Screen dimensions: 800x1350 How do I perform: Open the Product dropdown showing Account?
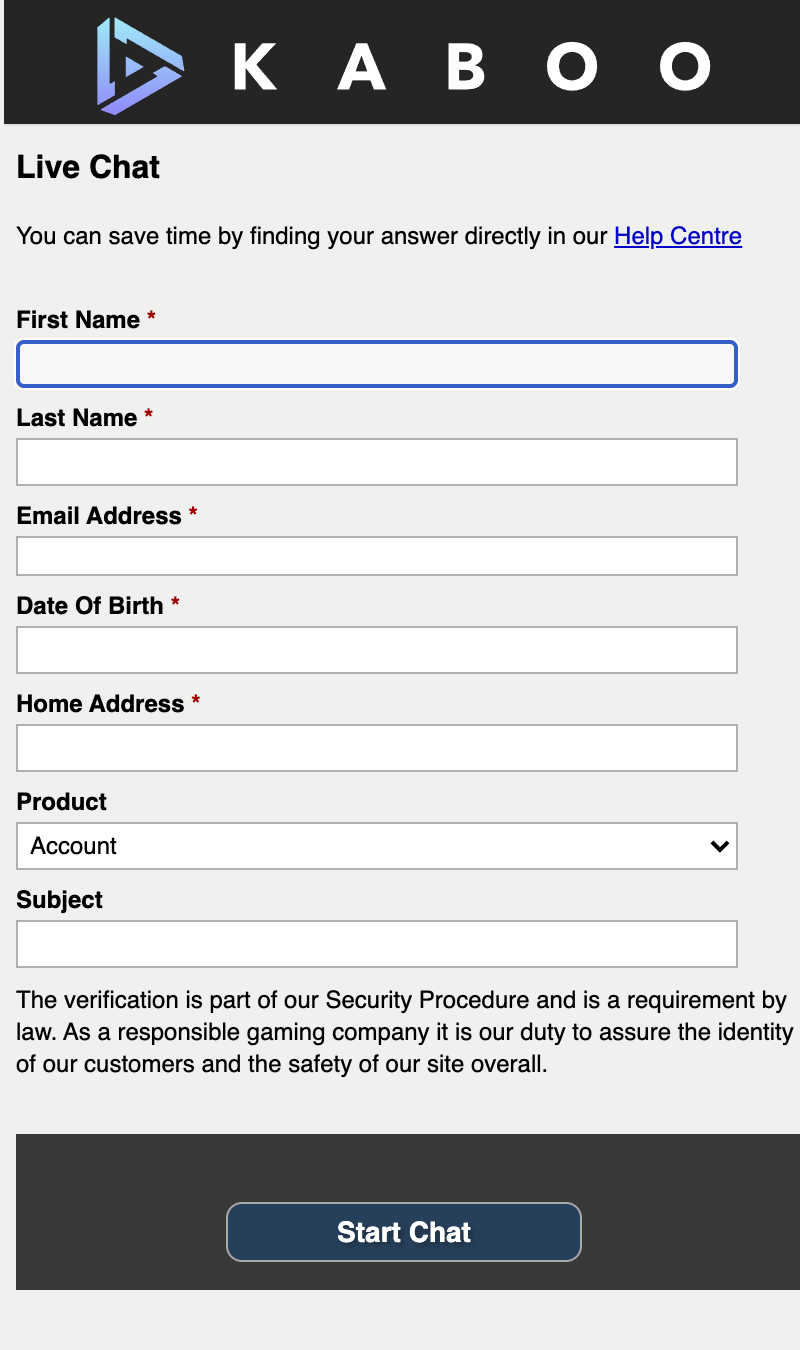[360, 846]
